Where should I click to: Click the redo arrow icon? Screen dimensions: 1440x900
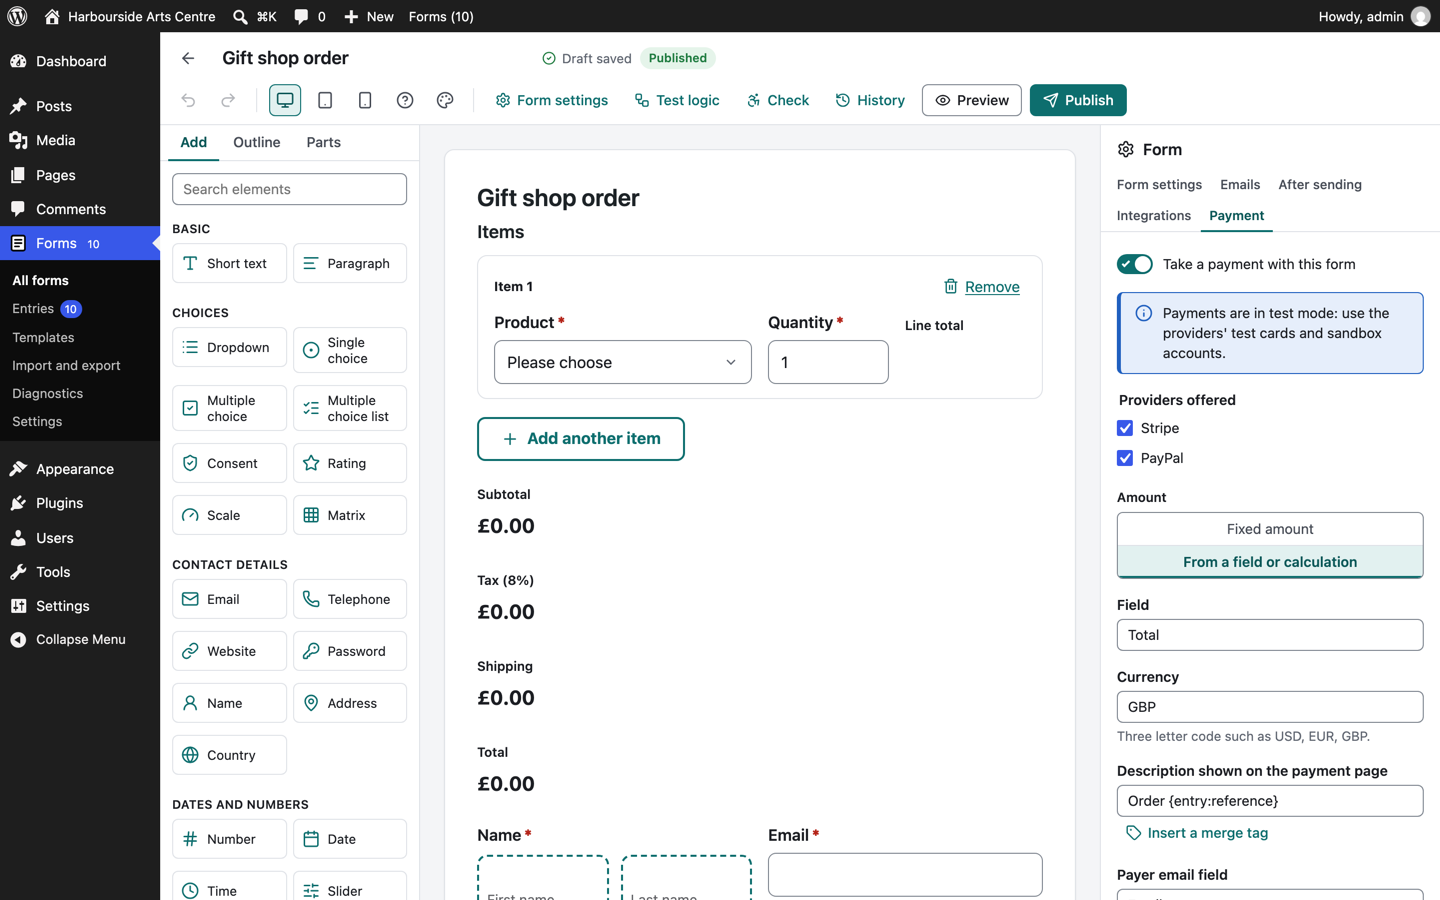(x=228, y=100)
